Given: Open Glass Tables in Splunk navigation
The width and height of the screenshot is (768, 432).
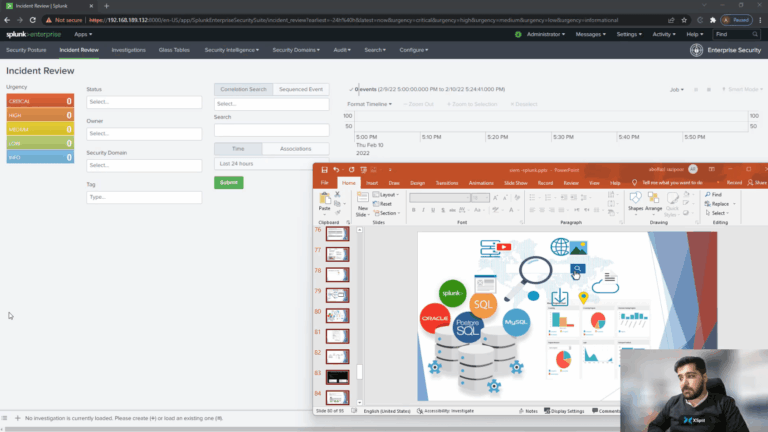Looking at the screenshot, I should click(x=174, y=50).
